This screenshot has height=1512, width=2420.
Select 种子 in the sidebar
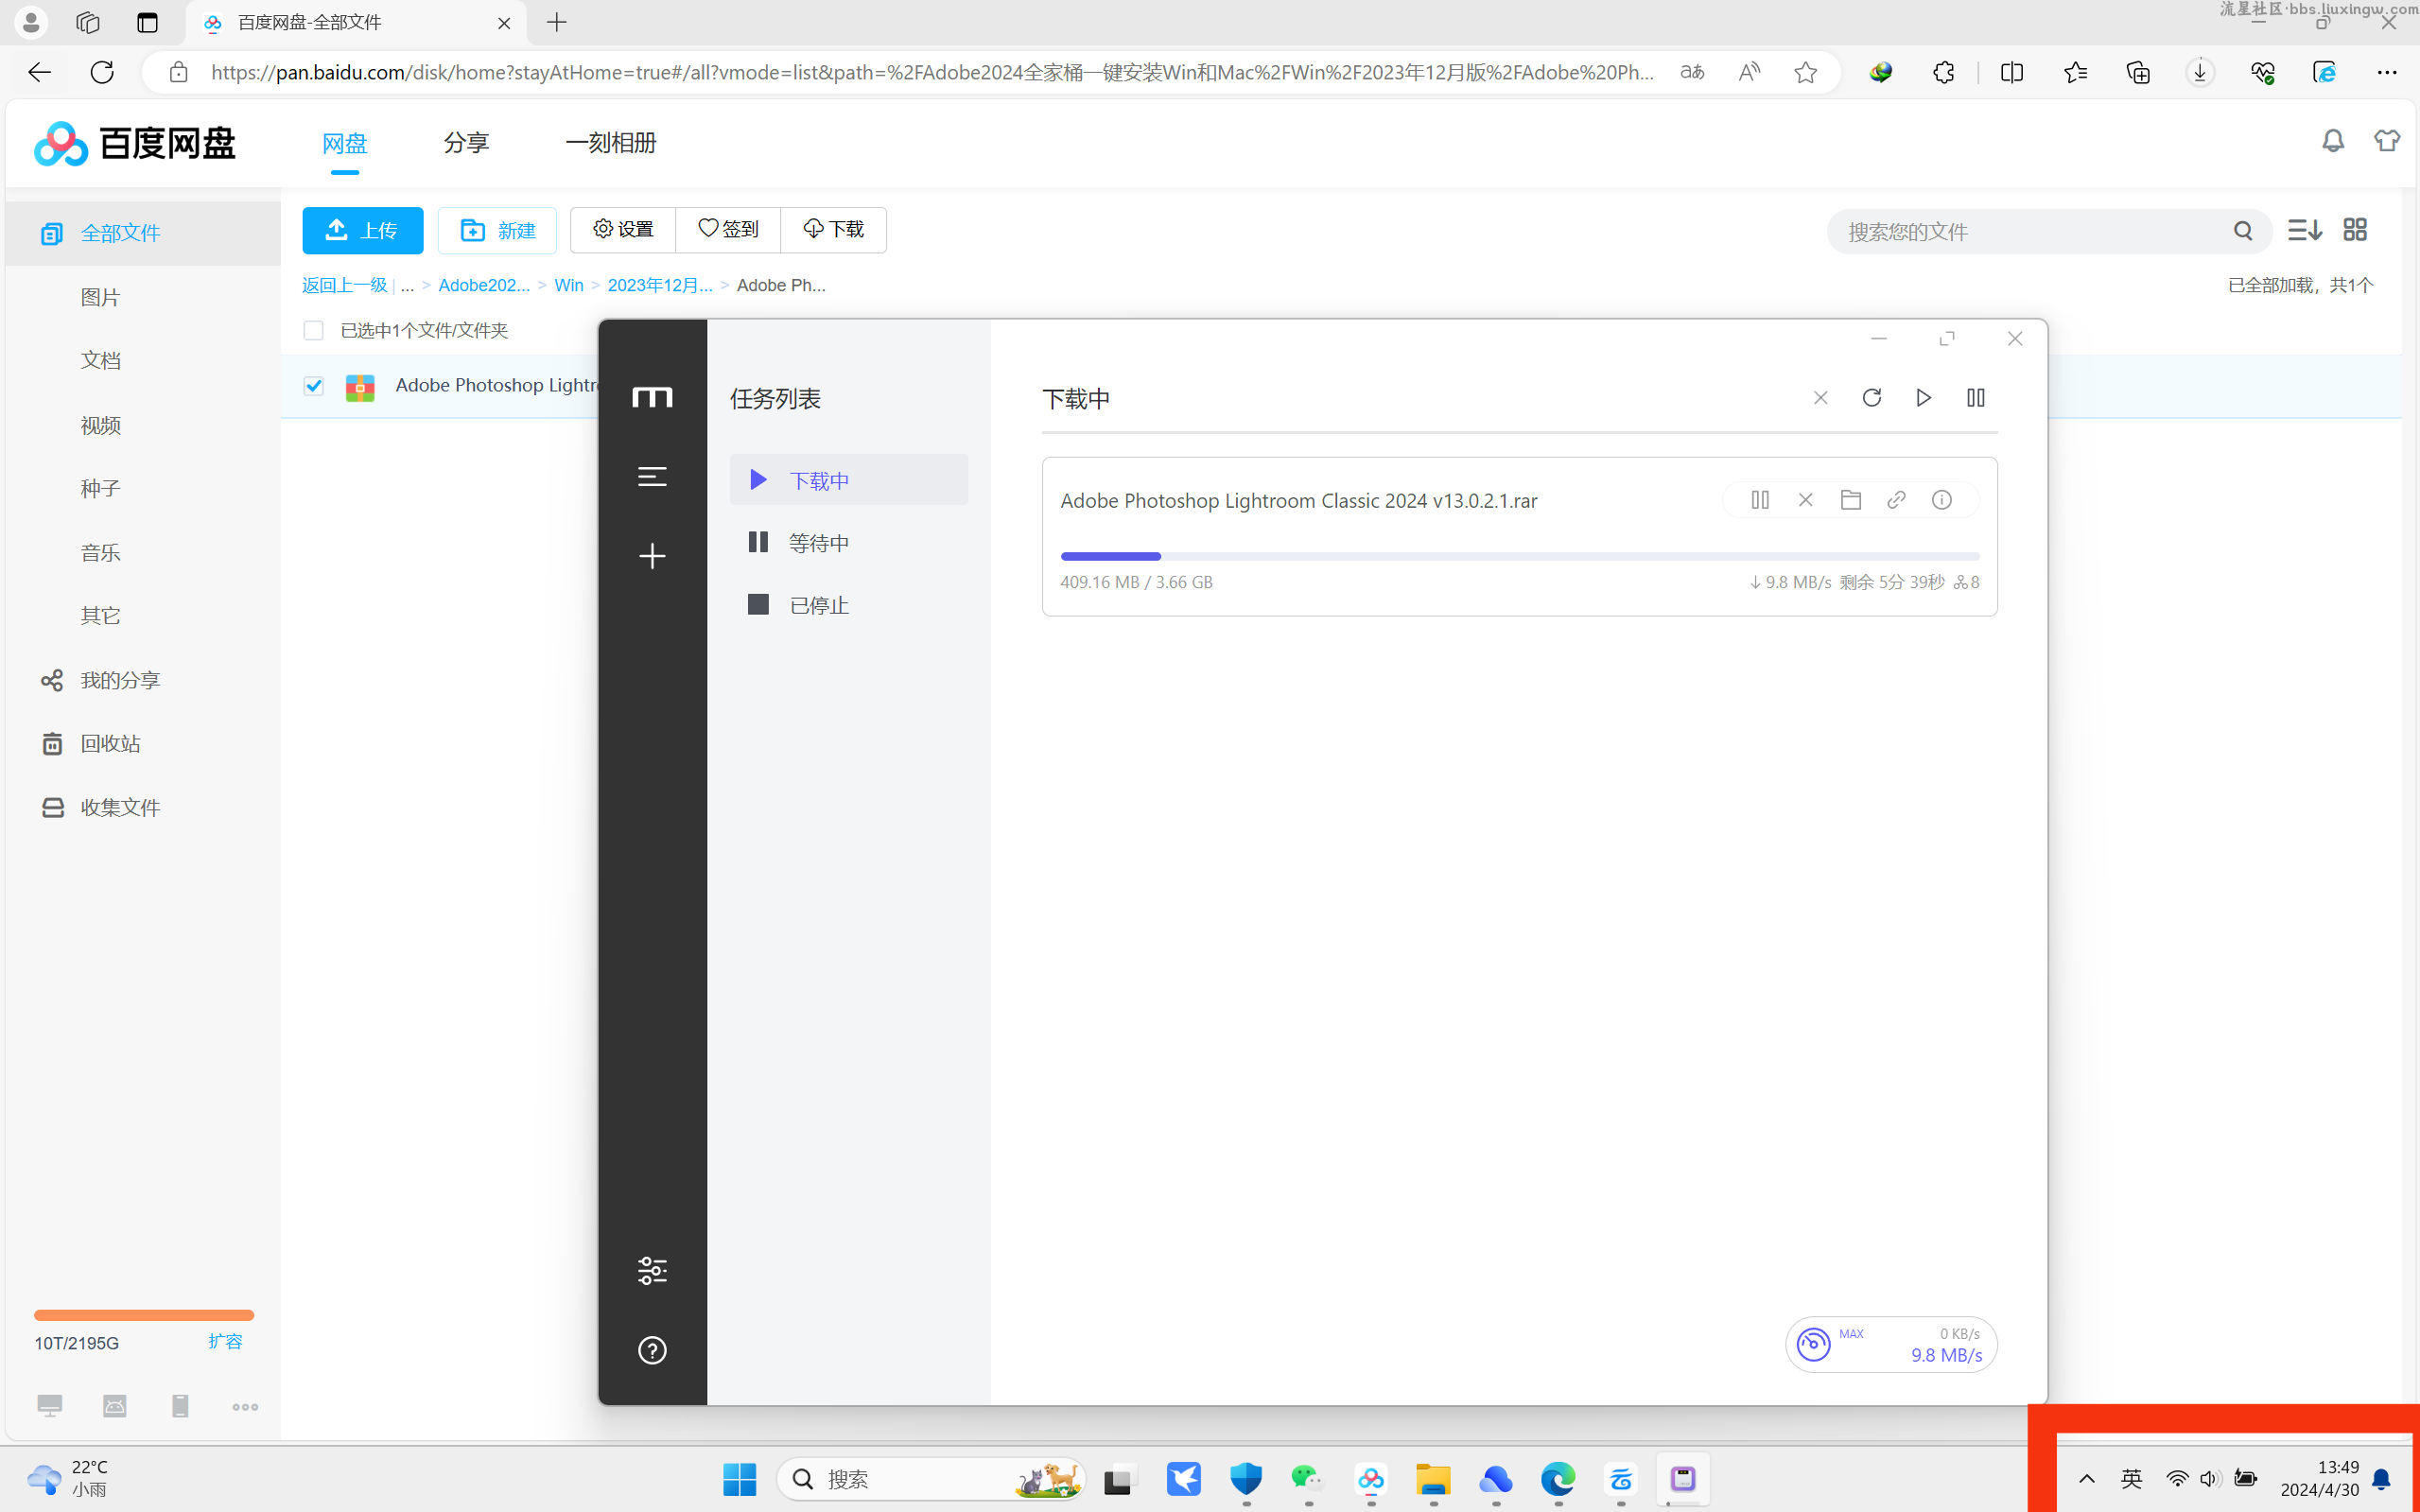100,488
